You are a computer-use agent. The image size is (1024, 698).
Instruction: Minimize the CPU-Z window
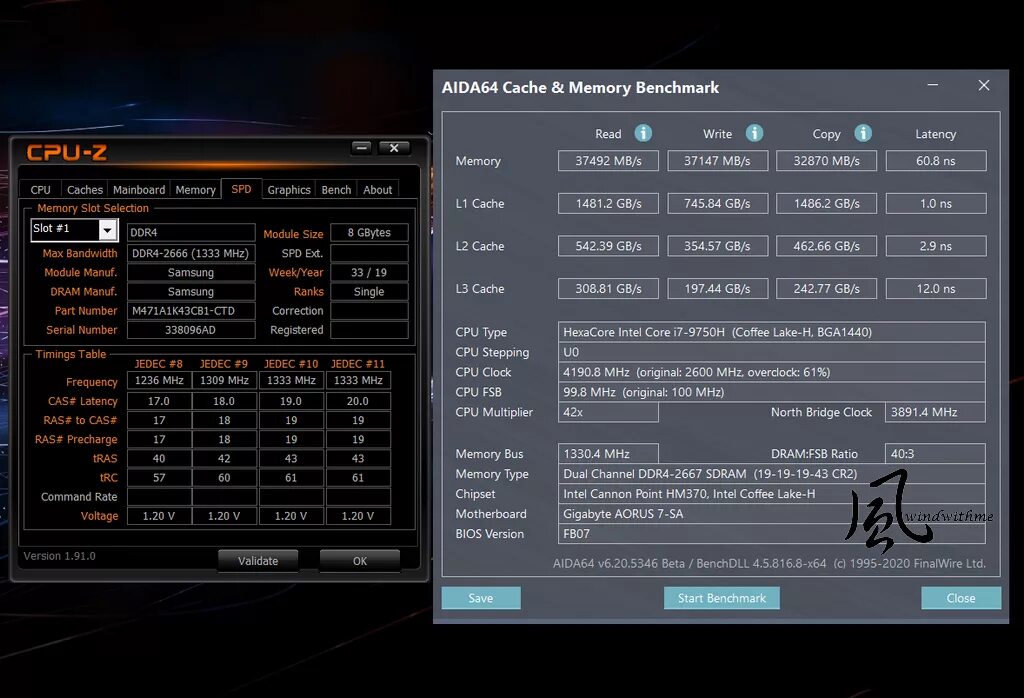tap(361, 148)
